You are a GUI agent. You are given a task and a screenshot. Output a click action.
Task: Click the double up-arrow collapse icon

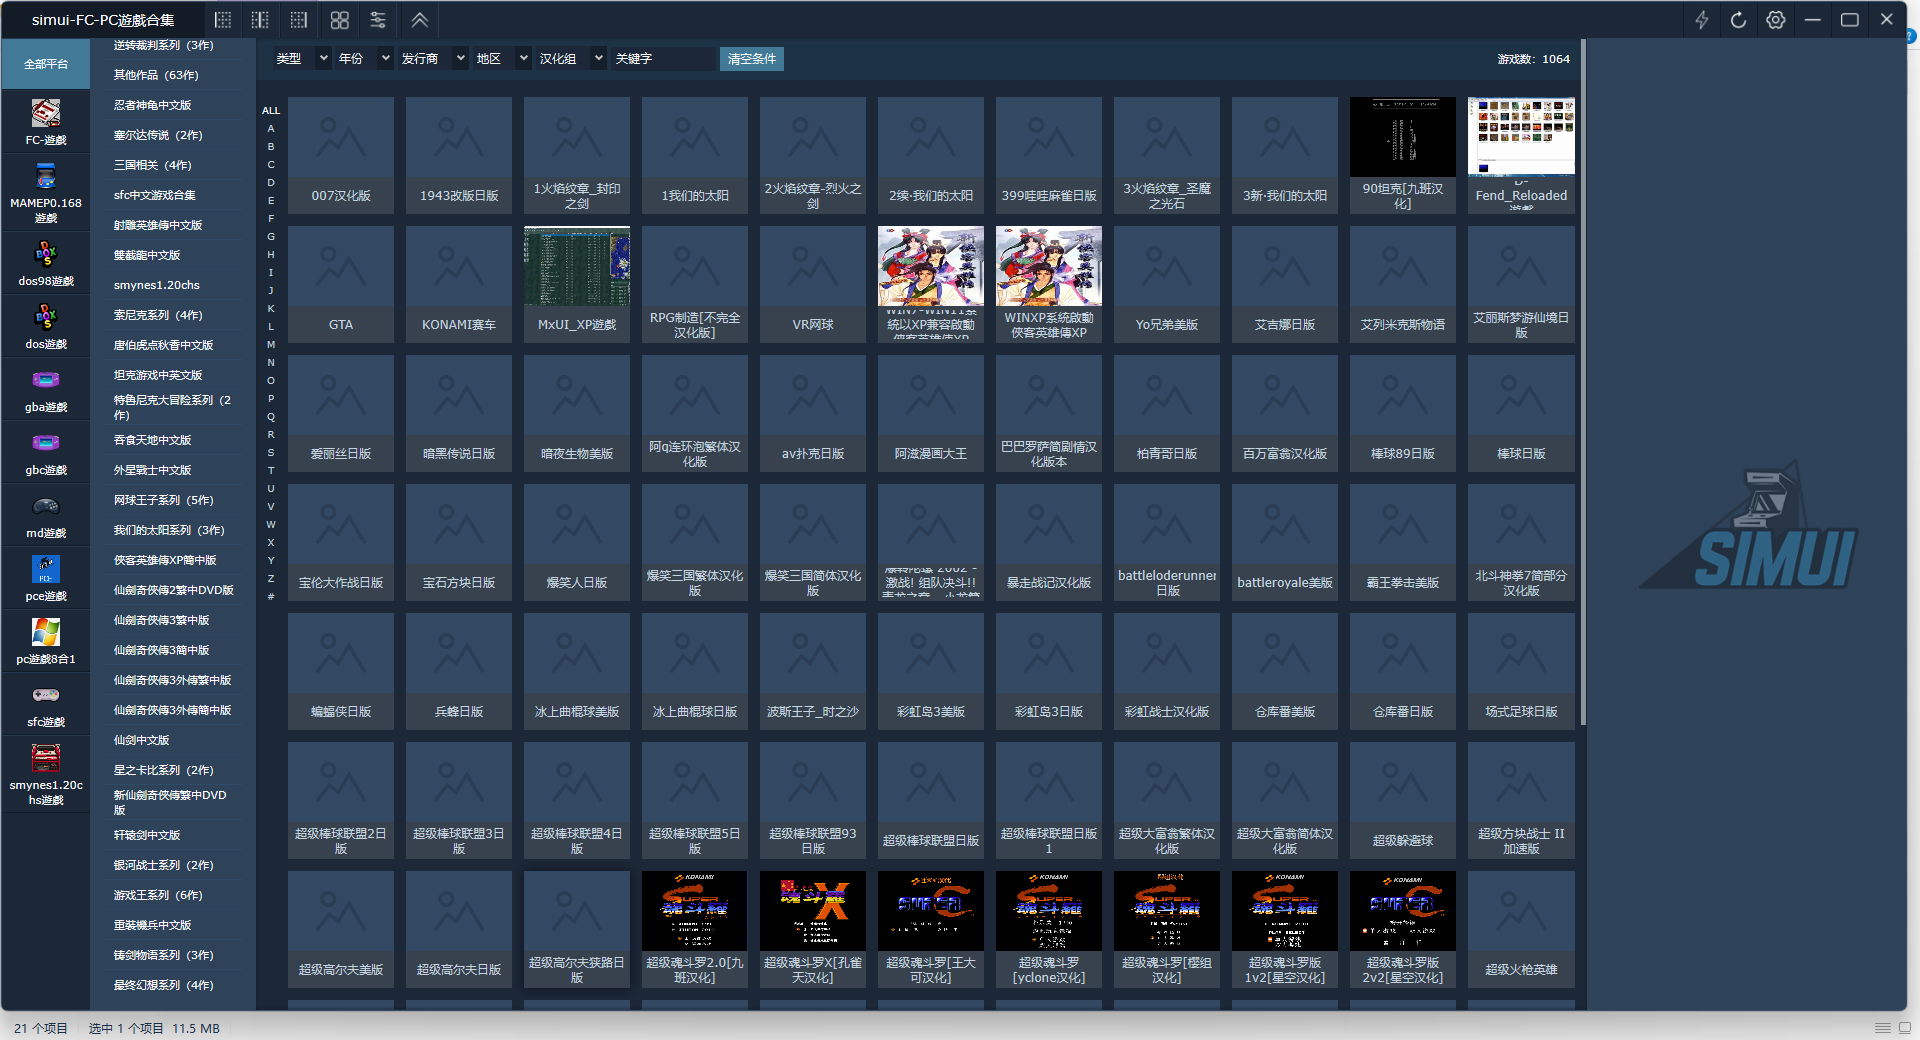tap(420, 20)
